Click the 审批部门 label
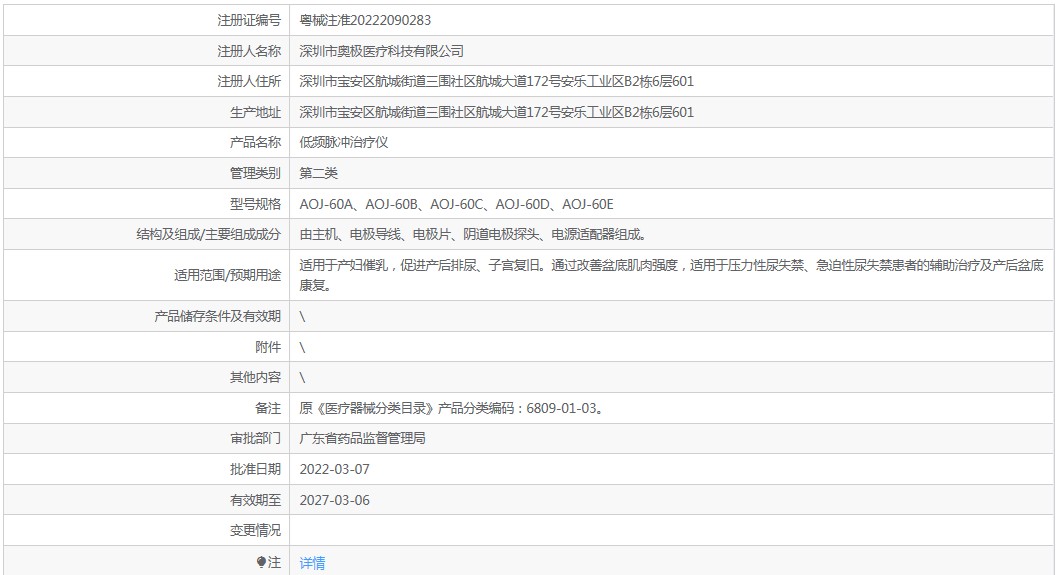The image size is (1056, 575). coord(255,438)
